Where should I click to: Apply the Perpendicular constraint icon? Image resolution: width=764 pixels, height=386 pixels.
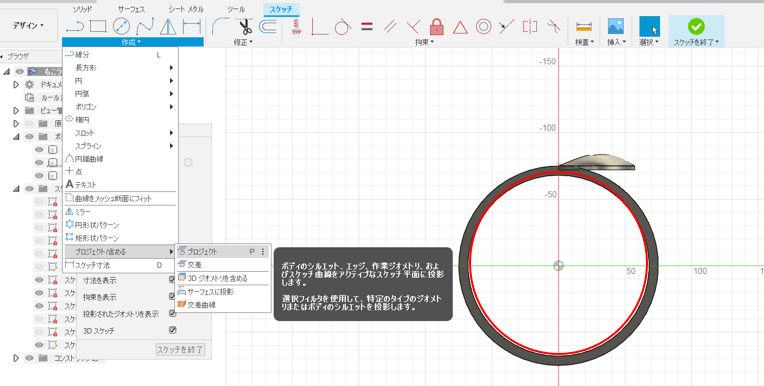click(413, 26)
